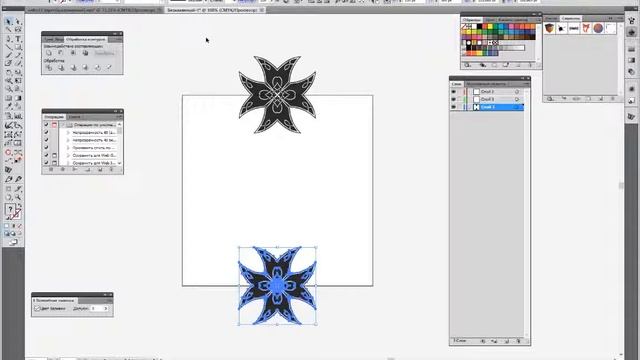Image resolution: width=640 pixels, height=360 pixels.
Task: Select the Gradient tool in toolbox
Action: coord(18,98)
